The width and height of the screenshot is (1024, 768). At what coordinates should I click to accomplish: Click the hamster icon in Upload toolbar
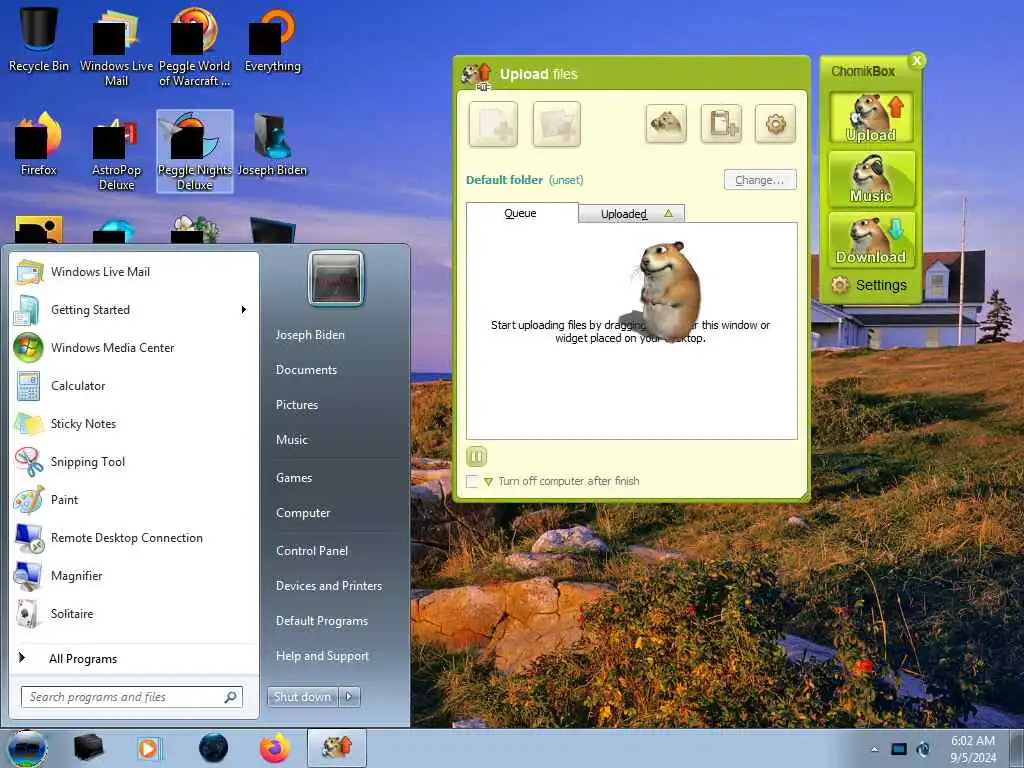click(666, 123)
